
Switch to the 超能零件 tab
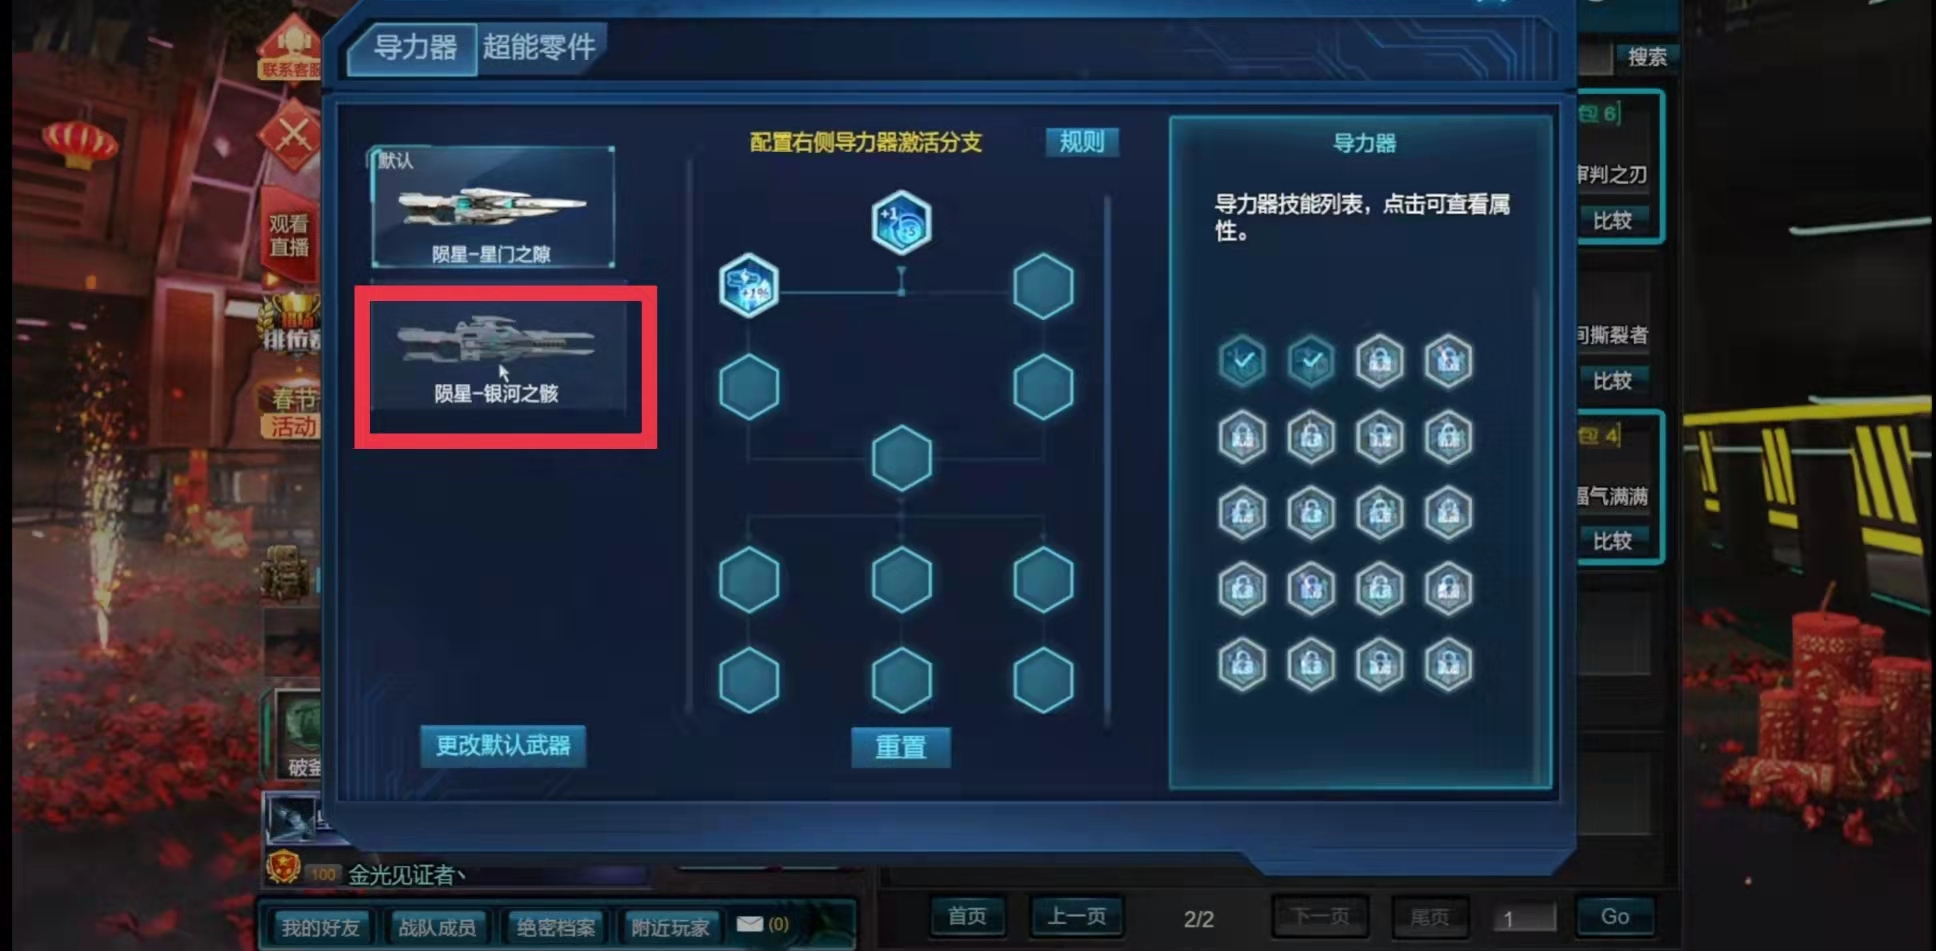coord(539,47)
